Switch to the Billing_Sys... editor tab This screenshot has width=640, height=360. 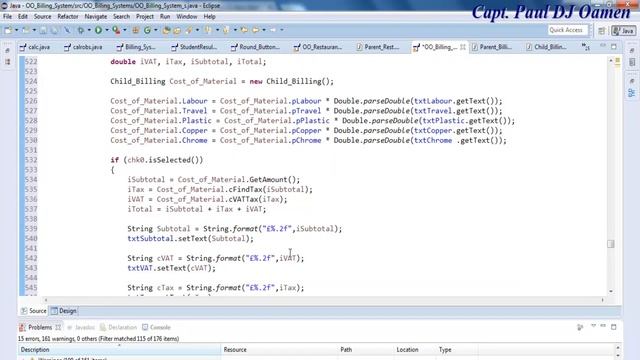[x=136, y=47]
